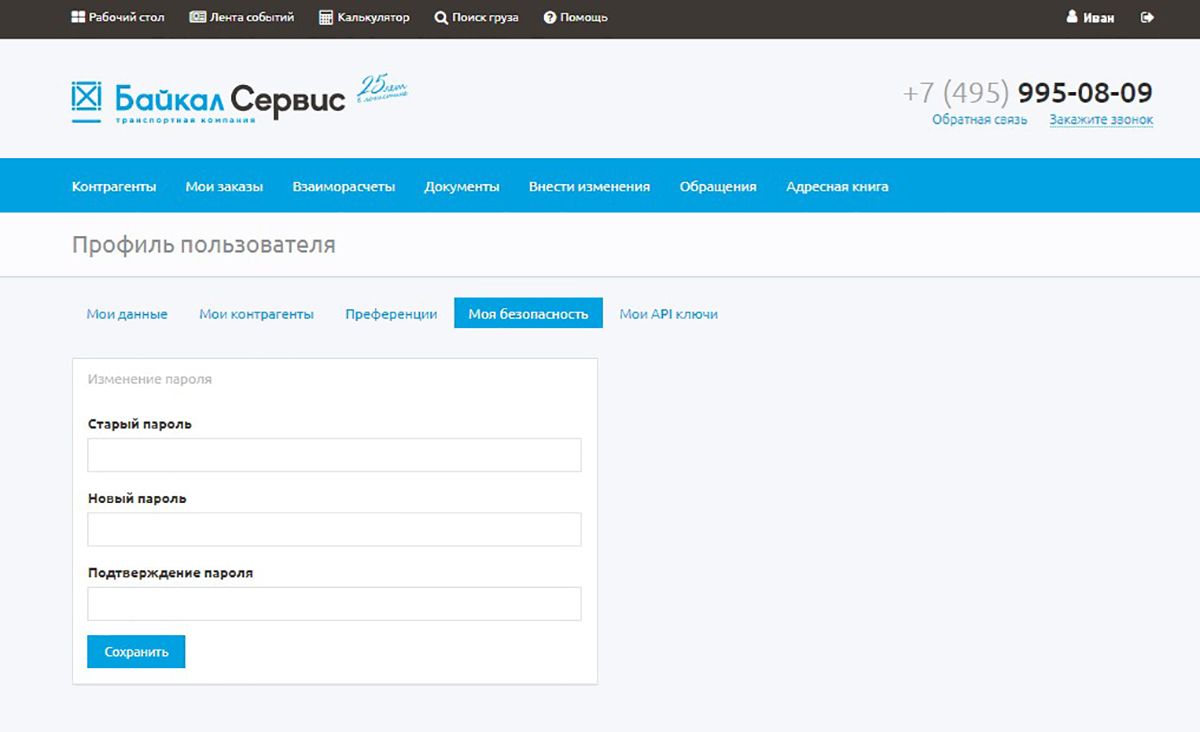
Task: Focus the Старый пароль input field
Action: (x=334, y=455)
